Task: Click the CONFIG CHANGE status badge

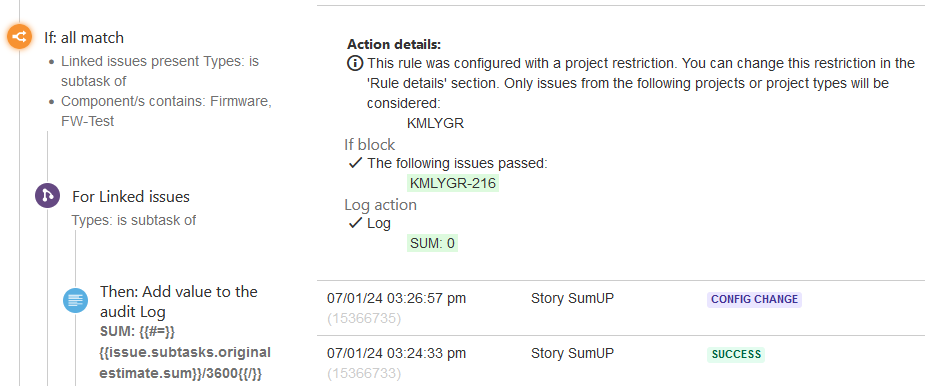Action: click(x=755, y=299)
